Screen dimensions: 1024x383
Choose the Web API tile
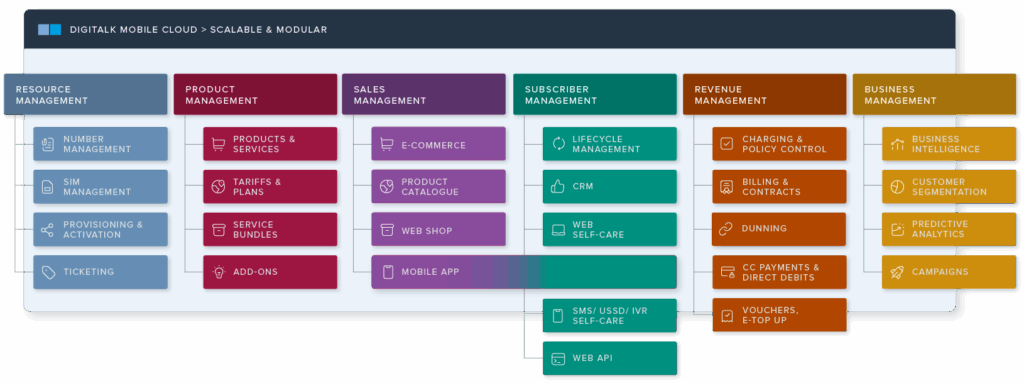click(x=609, y=358)
